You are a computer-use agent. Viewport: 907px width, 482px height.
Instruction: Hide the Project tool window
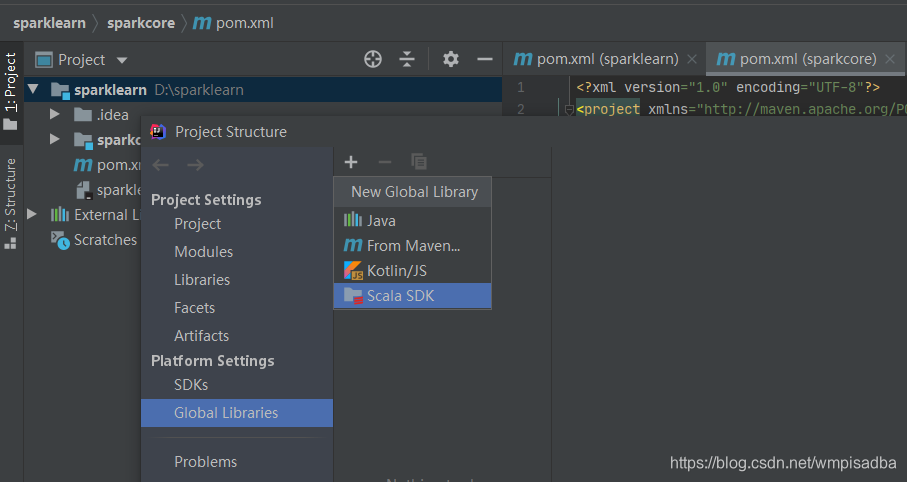[485, 59]
